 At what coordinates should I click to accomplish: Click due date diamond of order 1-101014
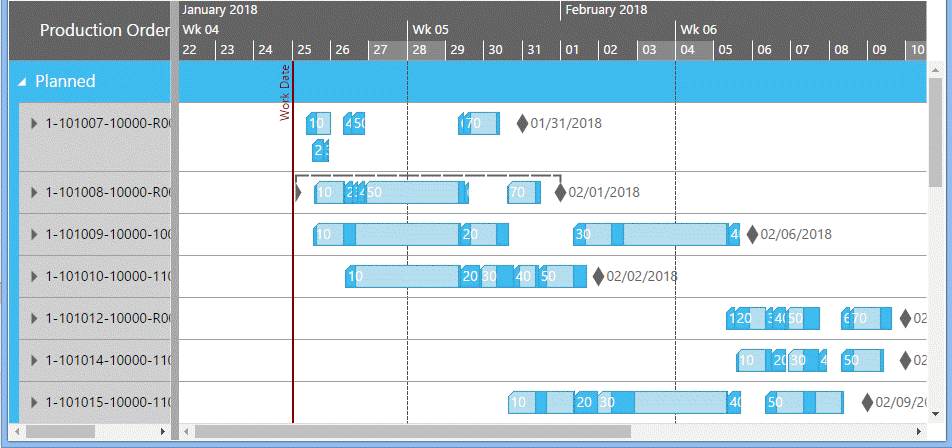point(905,361)
